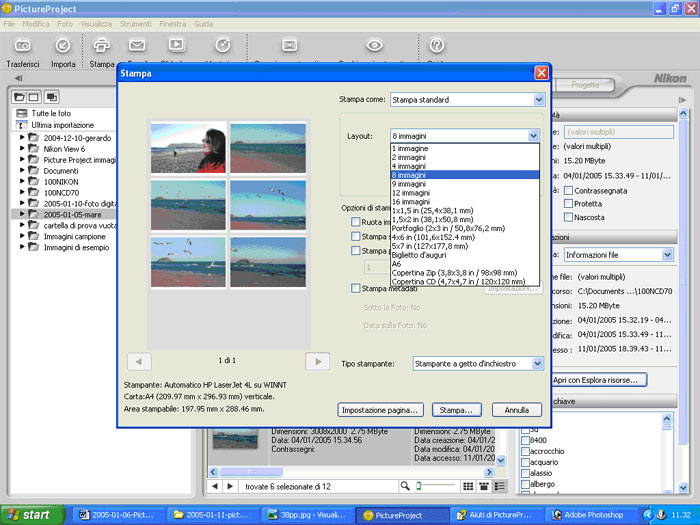Switch to grid thumbnail view icon

point(468,486)
